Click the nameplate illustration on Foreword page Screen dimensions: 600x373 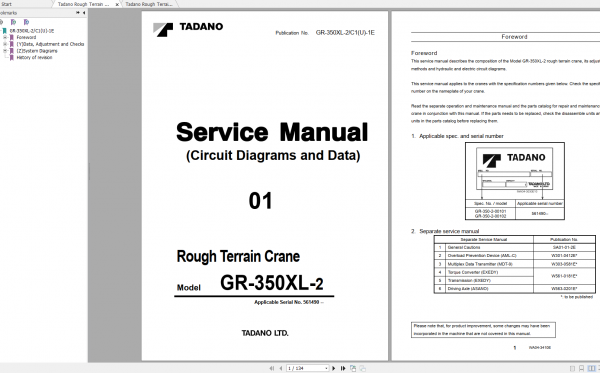point(515,168)
